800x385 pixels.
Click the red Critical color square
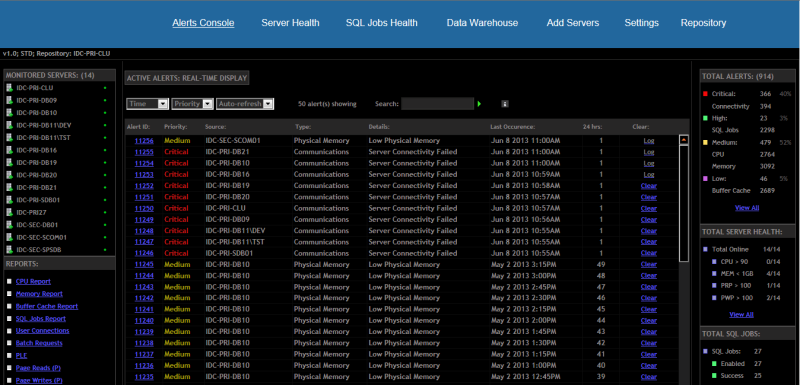tap(706, 94)
